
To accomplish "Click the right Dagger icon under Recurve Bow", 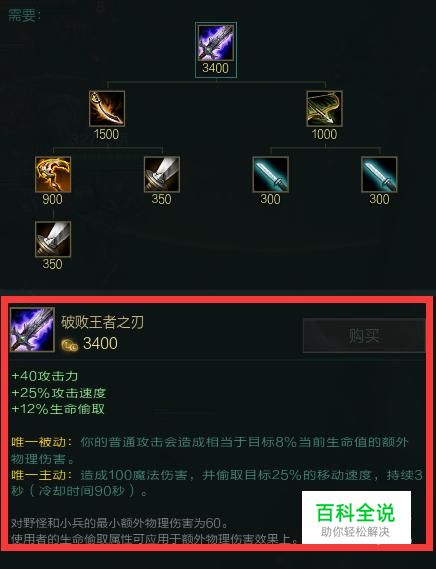I will pyautogui.click(x=379, y=174).
